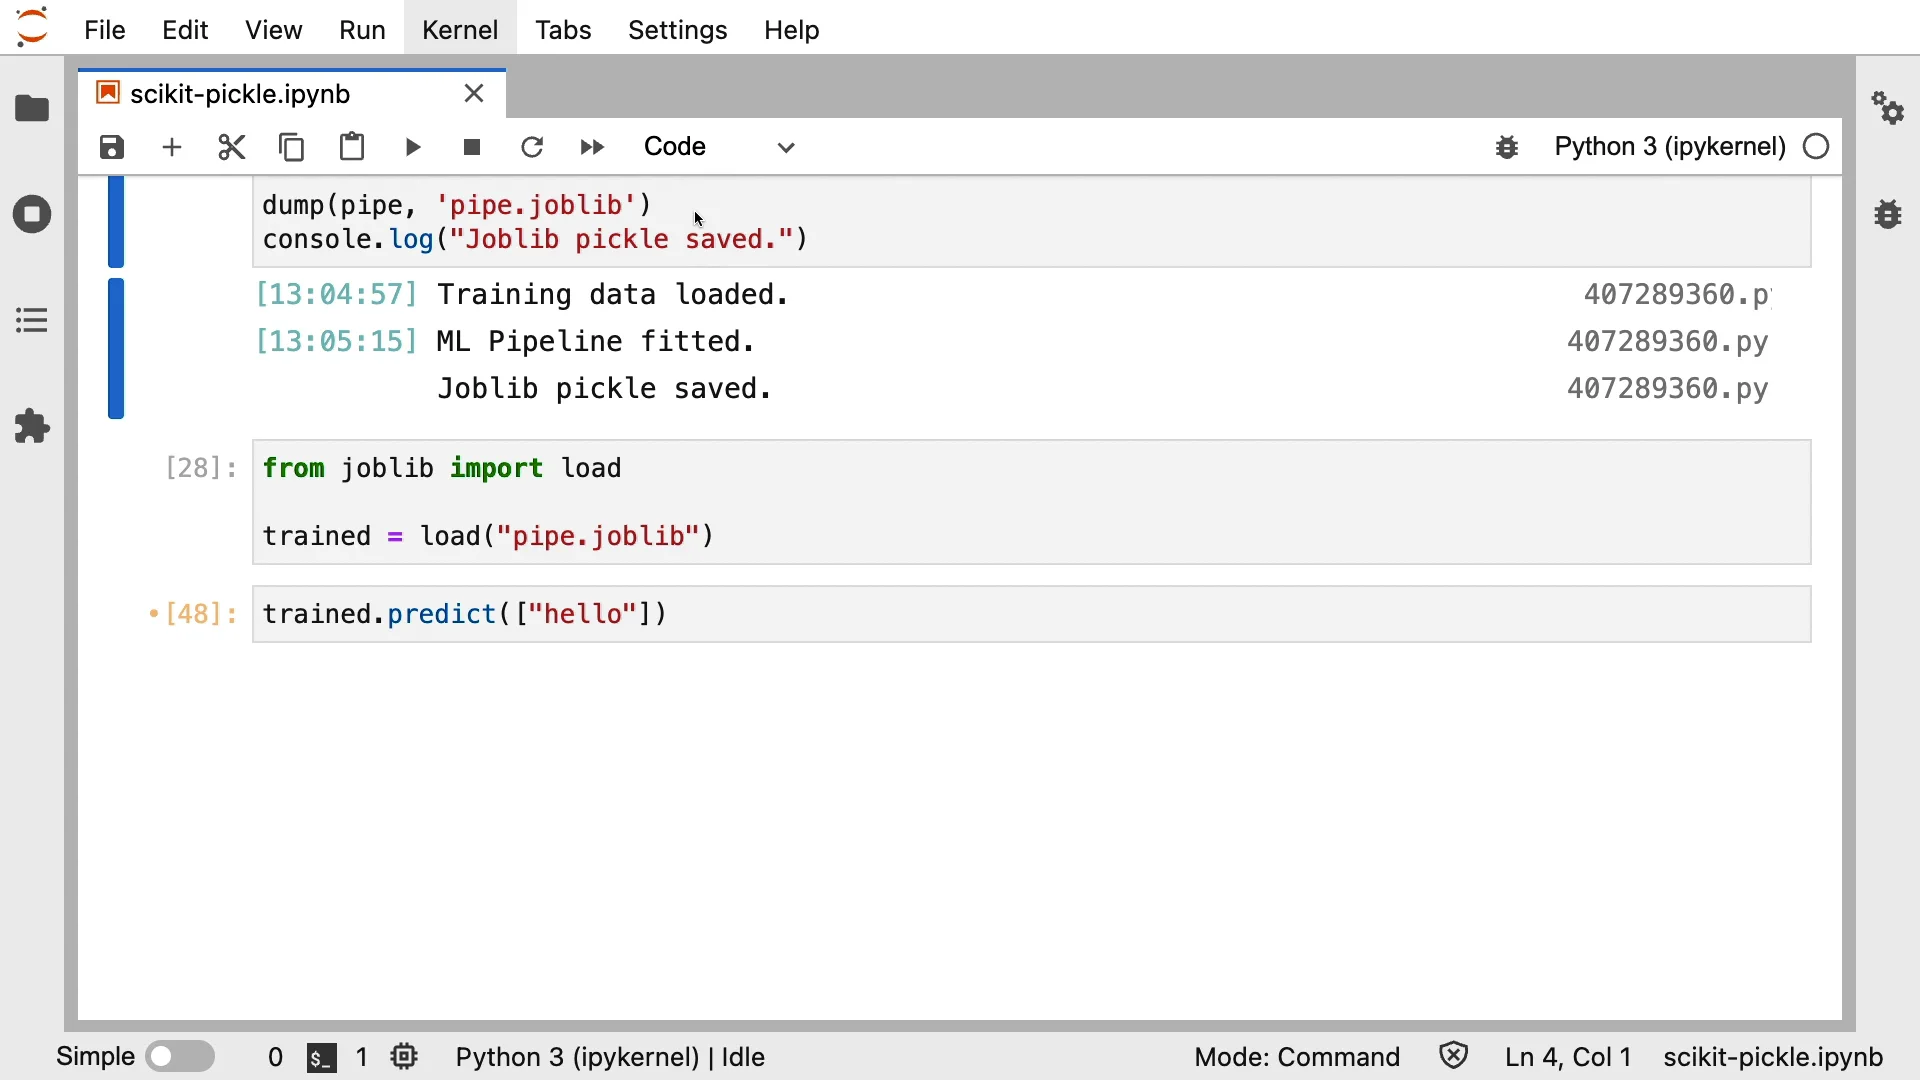Click the Python 3 (ipykernel) | Idle status
This screenshot has height=1080, width=1920.
610,1057
